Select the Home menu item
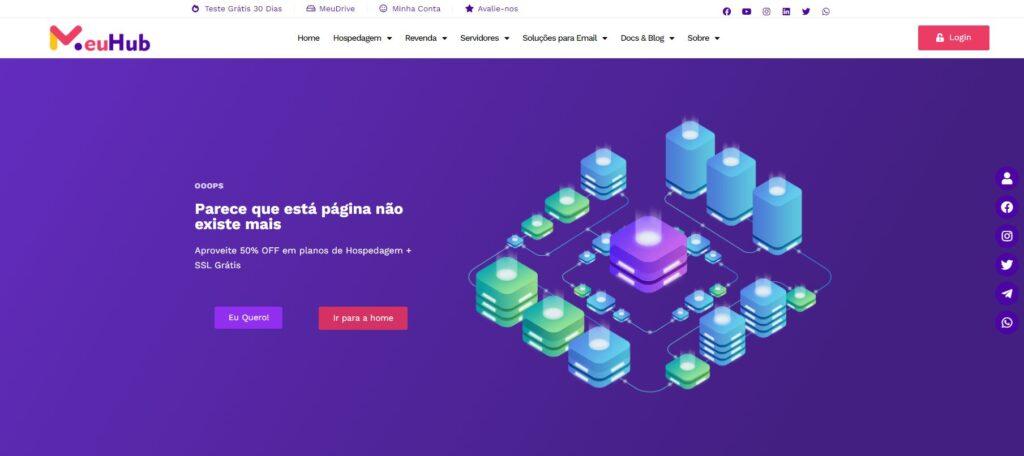 pyautogui.click(x=308, y=38)
